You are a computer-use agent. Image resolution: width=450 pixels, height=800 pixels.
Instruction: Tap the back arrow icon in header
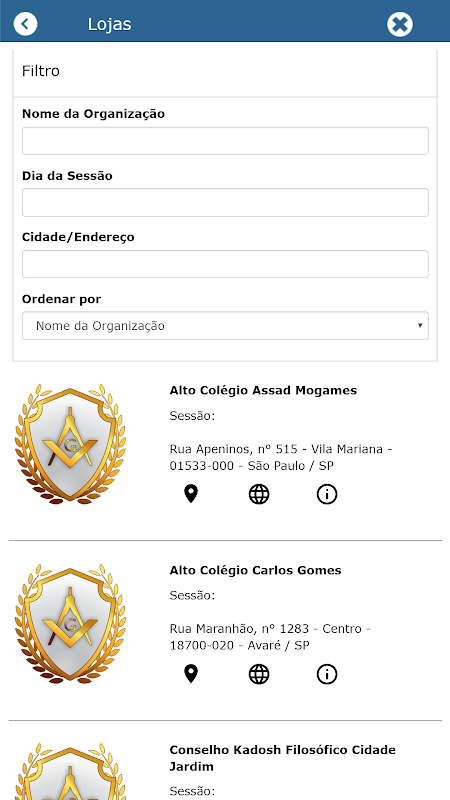click(x=26, y=24)
